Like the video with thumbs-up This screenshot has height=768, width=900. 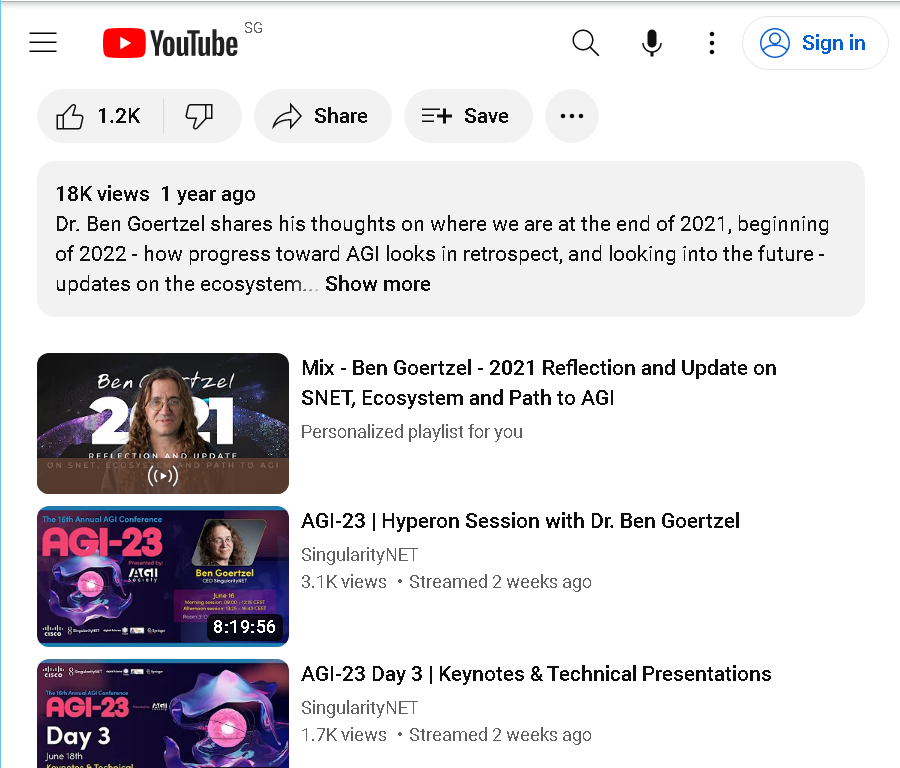click(100, 116)
